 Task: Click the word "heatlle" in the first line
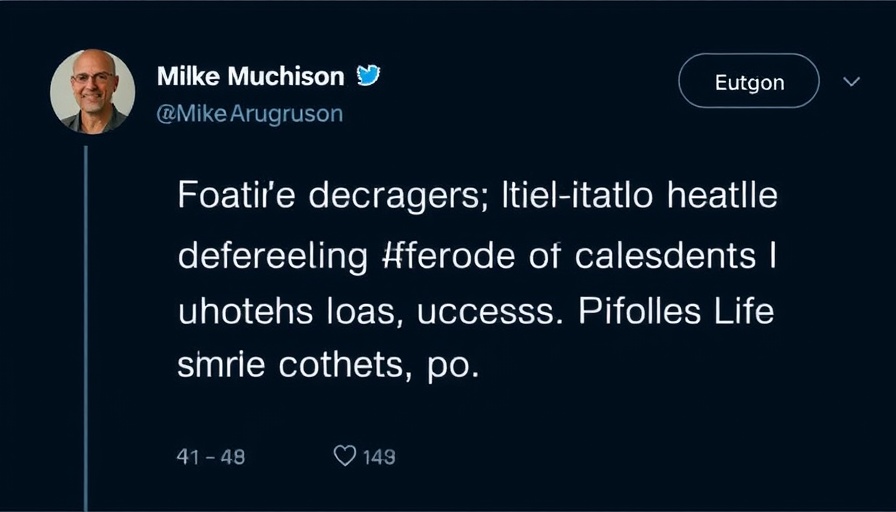712,197
